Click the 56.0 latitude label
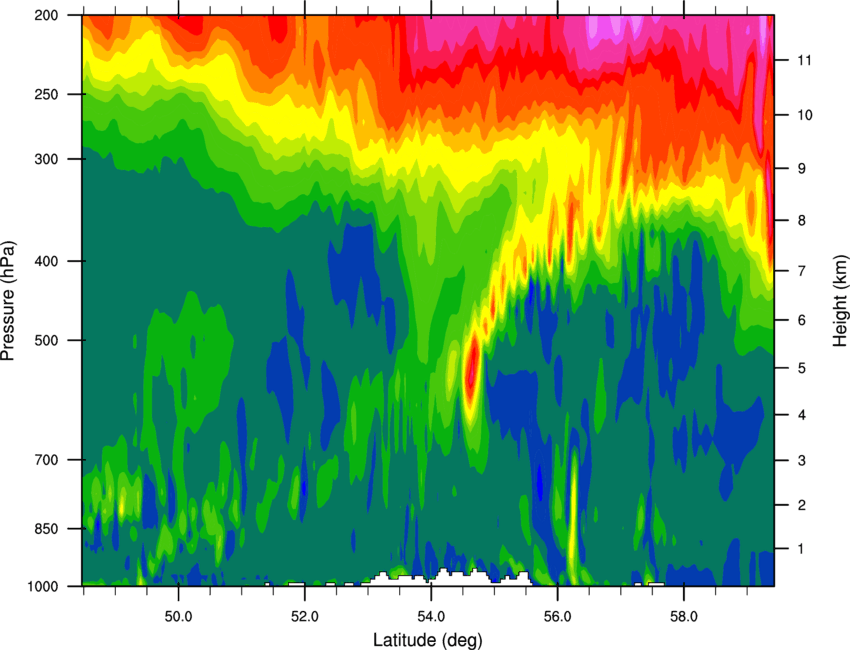The height and width of the screenshot is (650, 850). coord(558,616)
